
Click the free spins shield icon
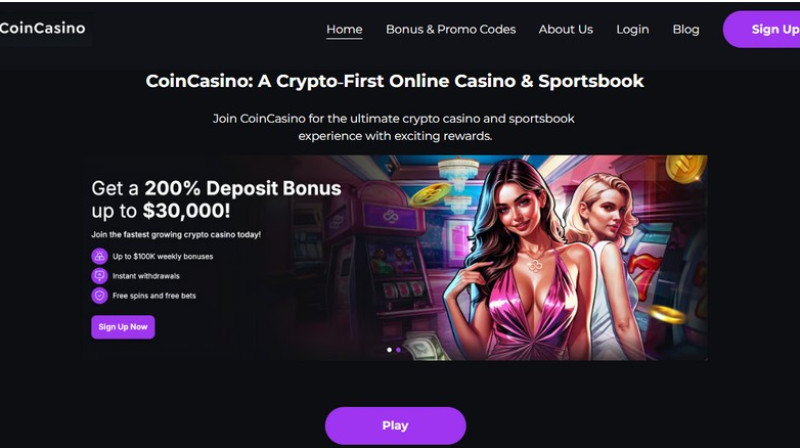click(x=99, y=295)
